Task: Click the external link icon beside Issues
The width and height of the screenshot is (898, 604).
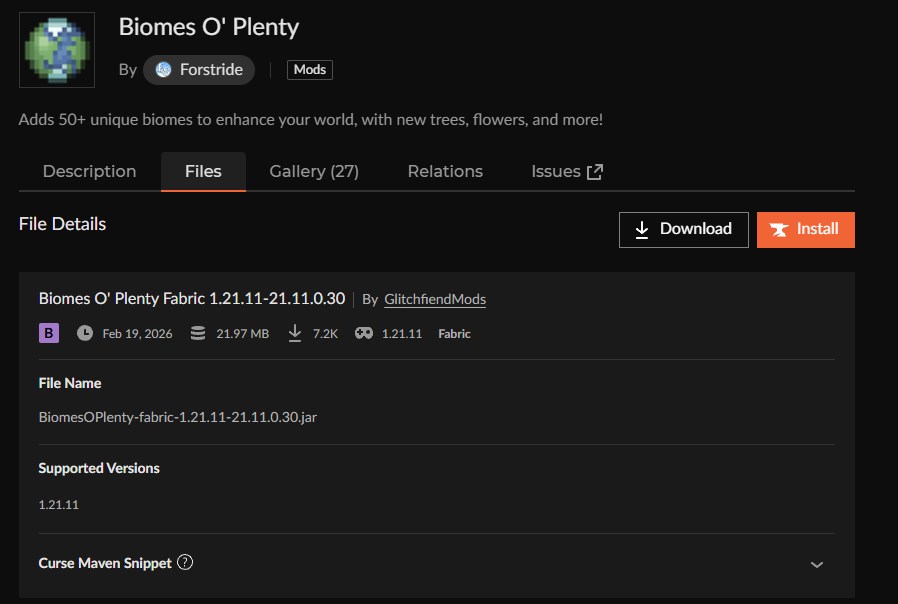Action: pos(595,172)
